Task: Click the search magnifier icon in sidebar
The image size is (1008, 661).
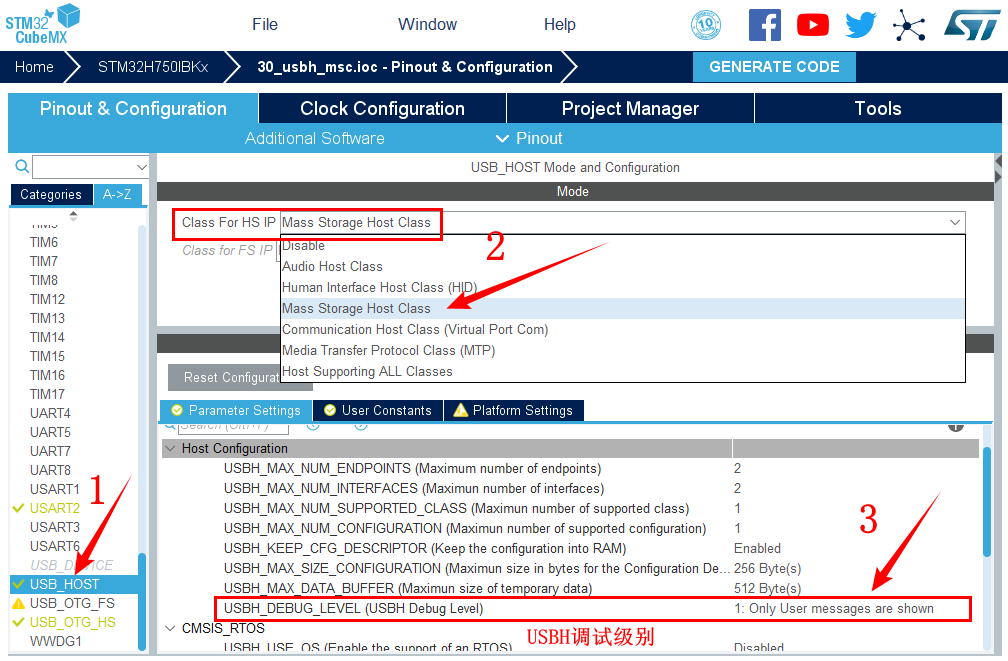Action: [x=21, y=167]
